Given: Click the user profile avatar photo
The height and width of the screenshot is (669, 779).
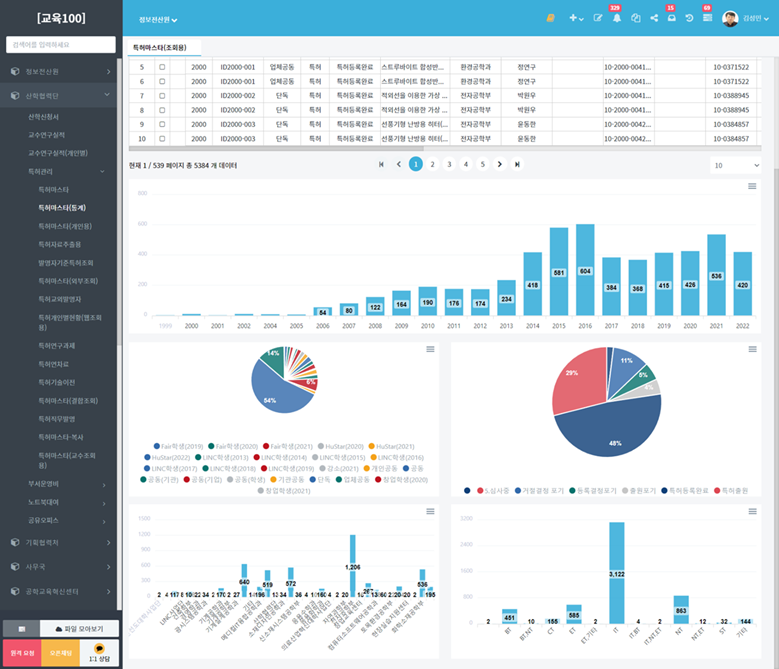Looking at the screenshot, I should point(730,19).
